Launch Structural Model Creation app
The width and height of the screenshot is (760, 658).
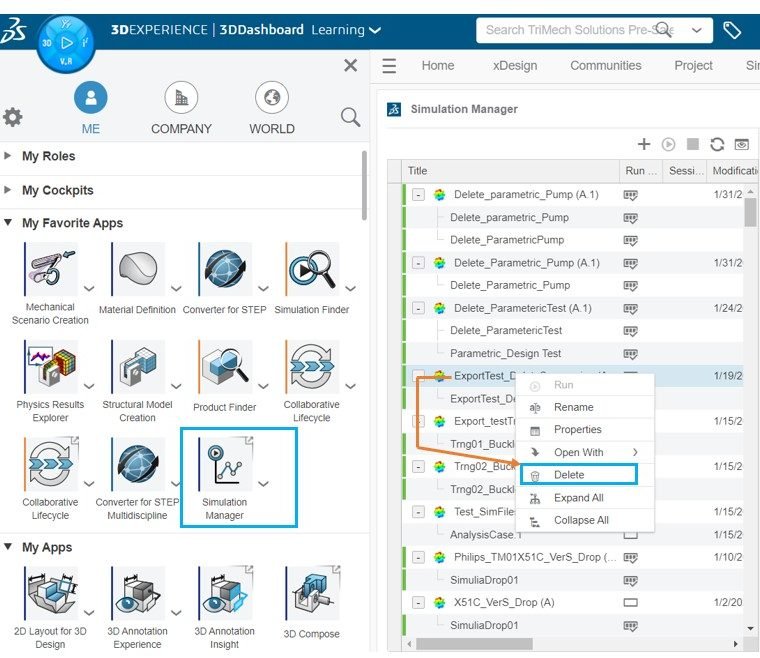[138, 366]
